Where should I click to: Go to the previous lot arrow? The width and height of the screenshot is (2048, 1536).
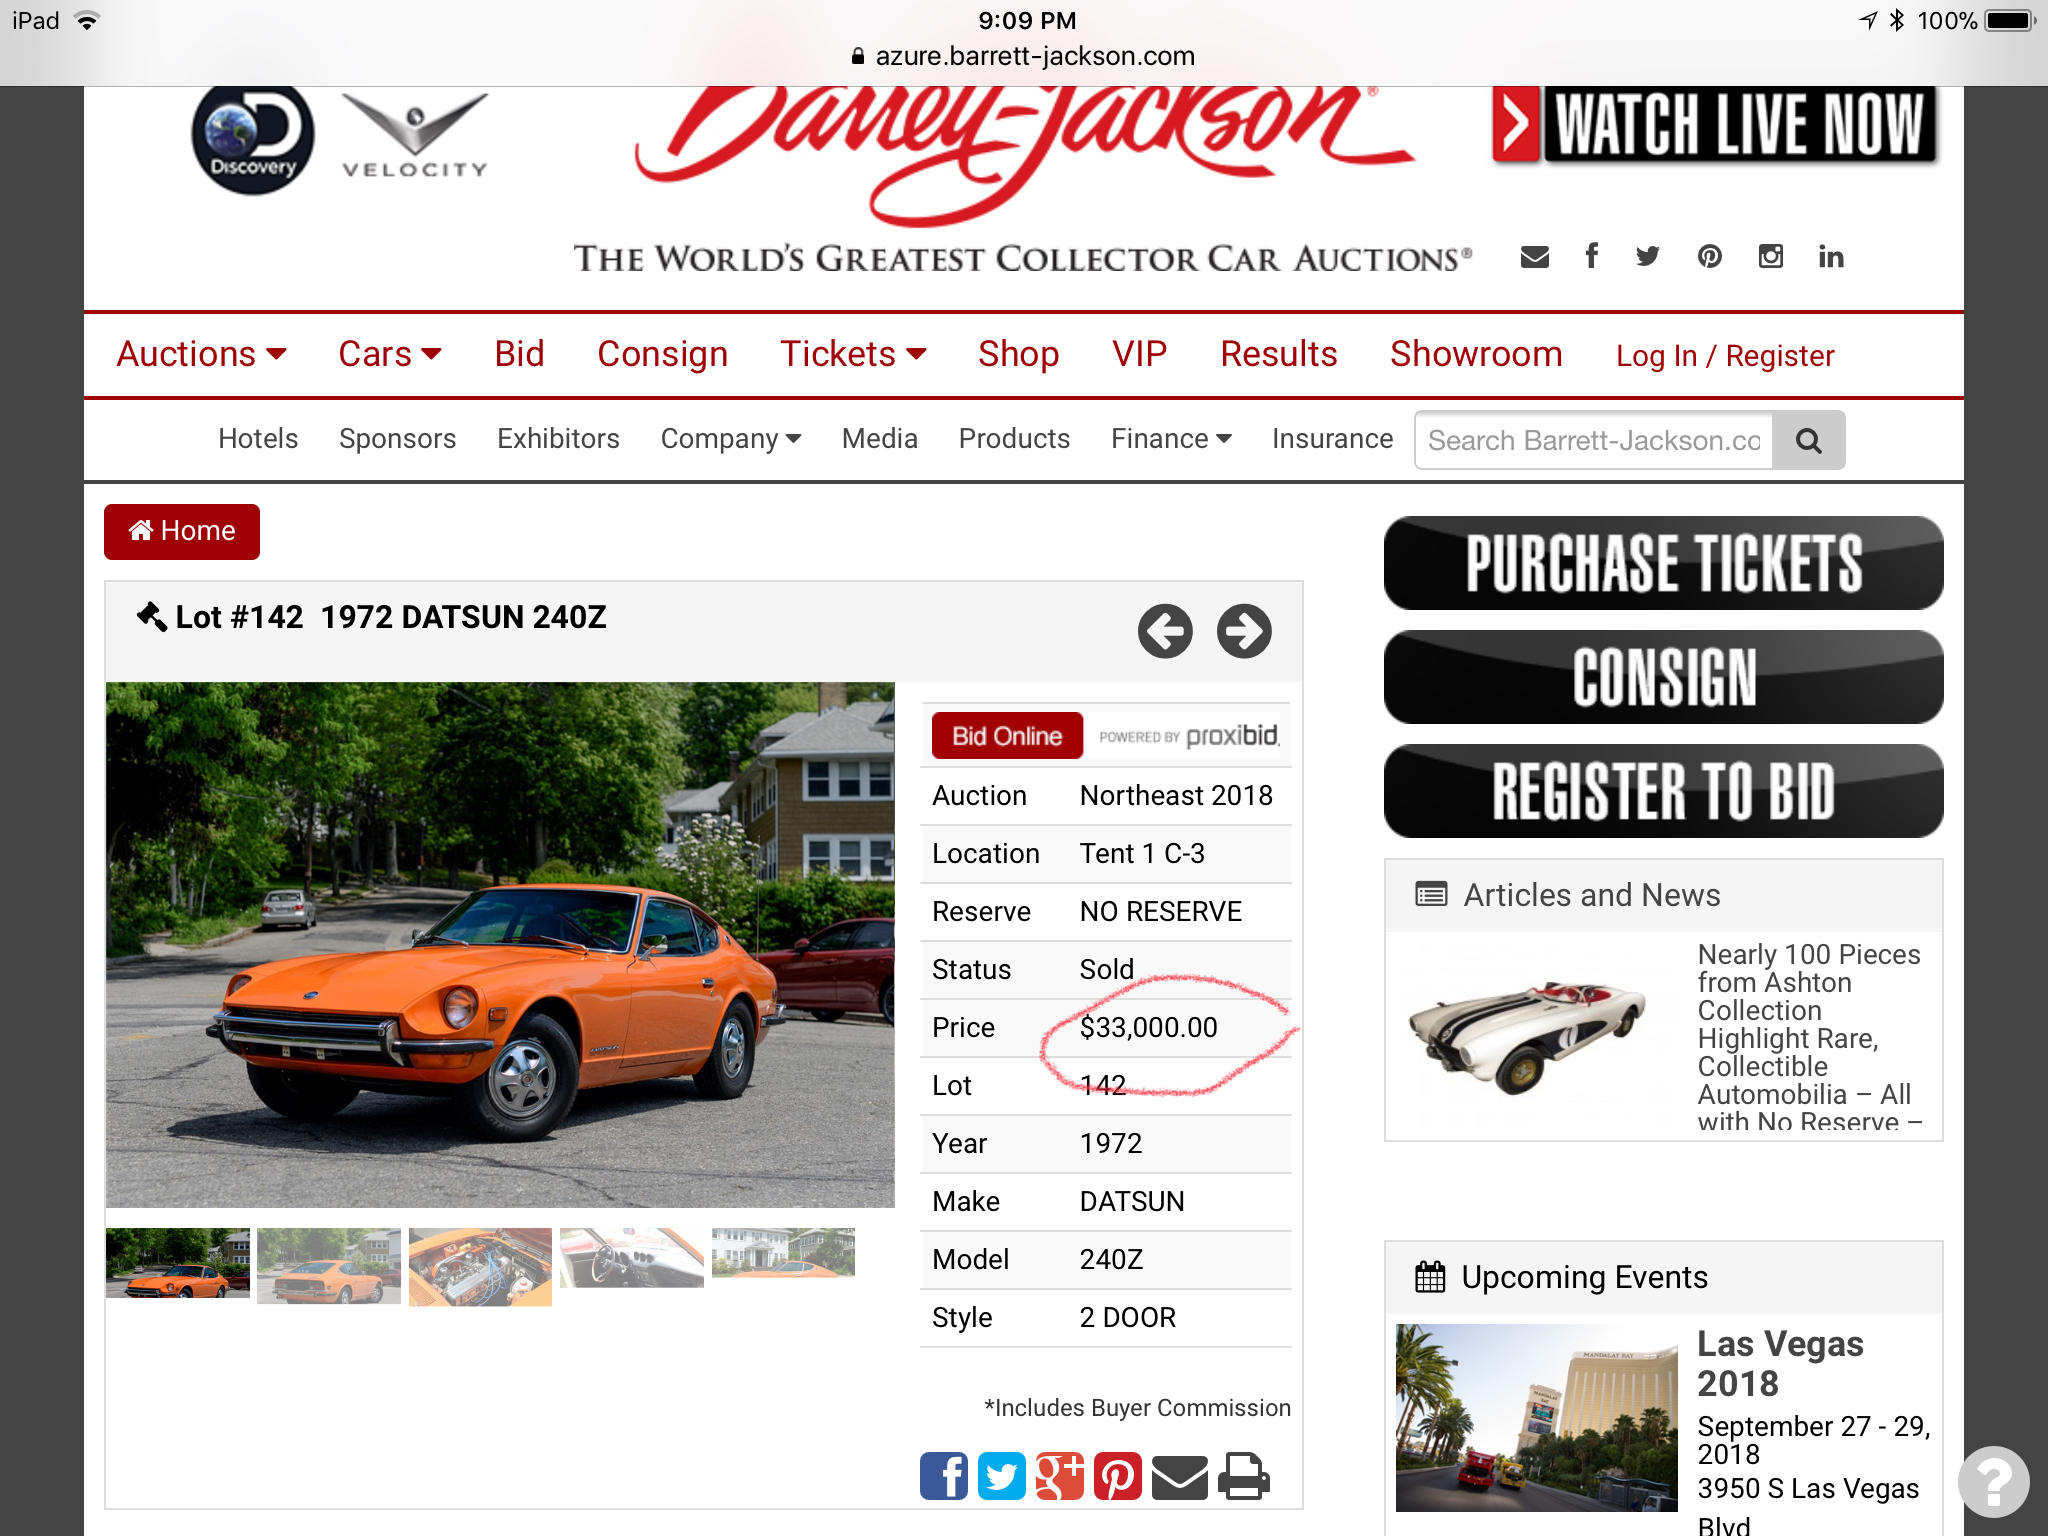1165,631
